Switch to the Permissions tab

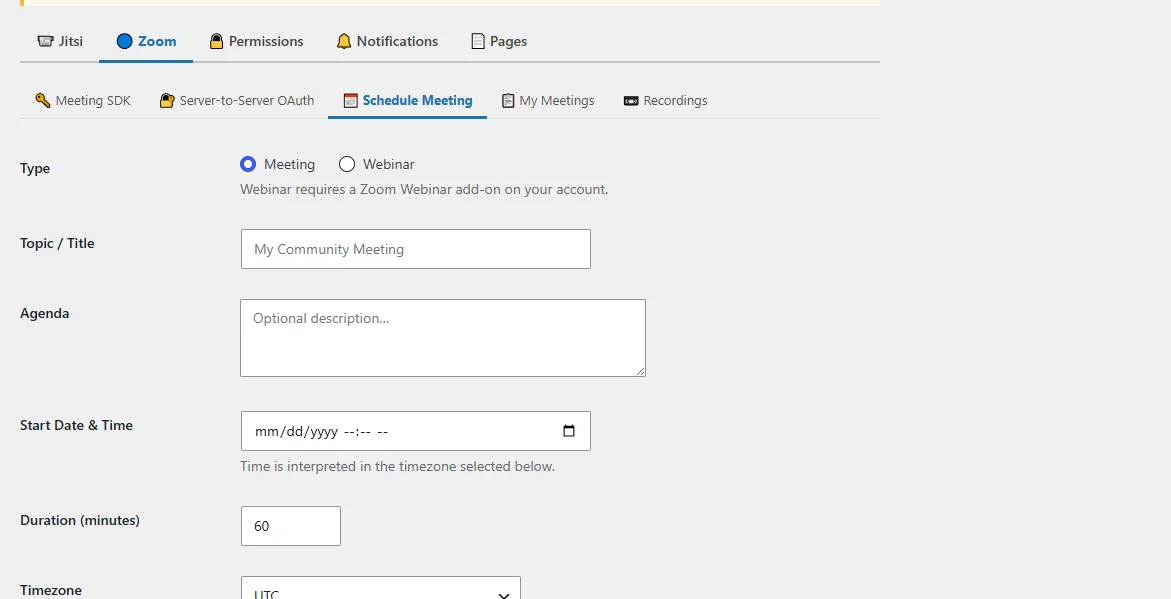(x=256, y=41)
